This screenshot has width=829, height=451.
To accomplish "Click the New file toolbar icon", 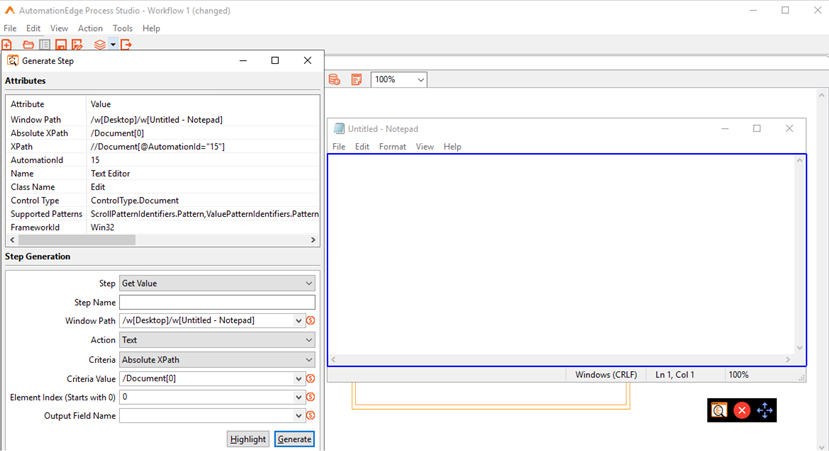I will tap(7, 45).
